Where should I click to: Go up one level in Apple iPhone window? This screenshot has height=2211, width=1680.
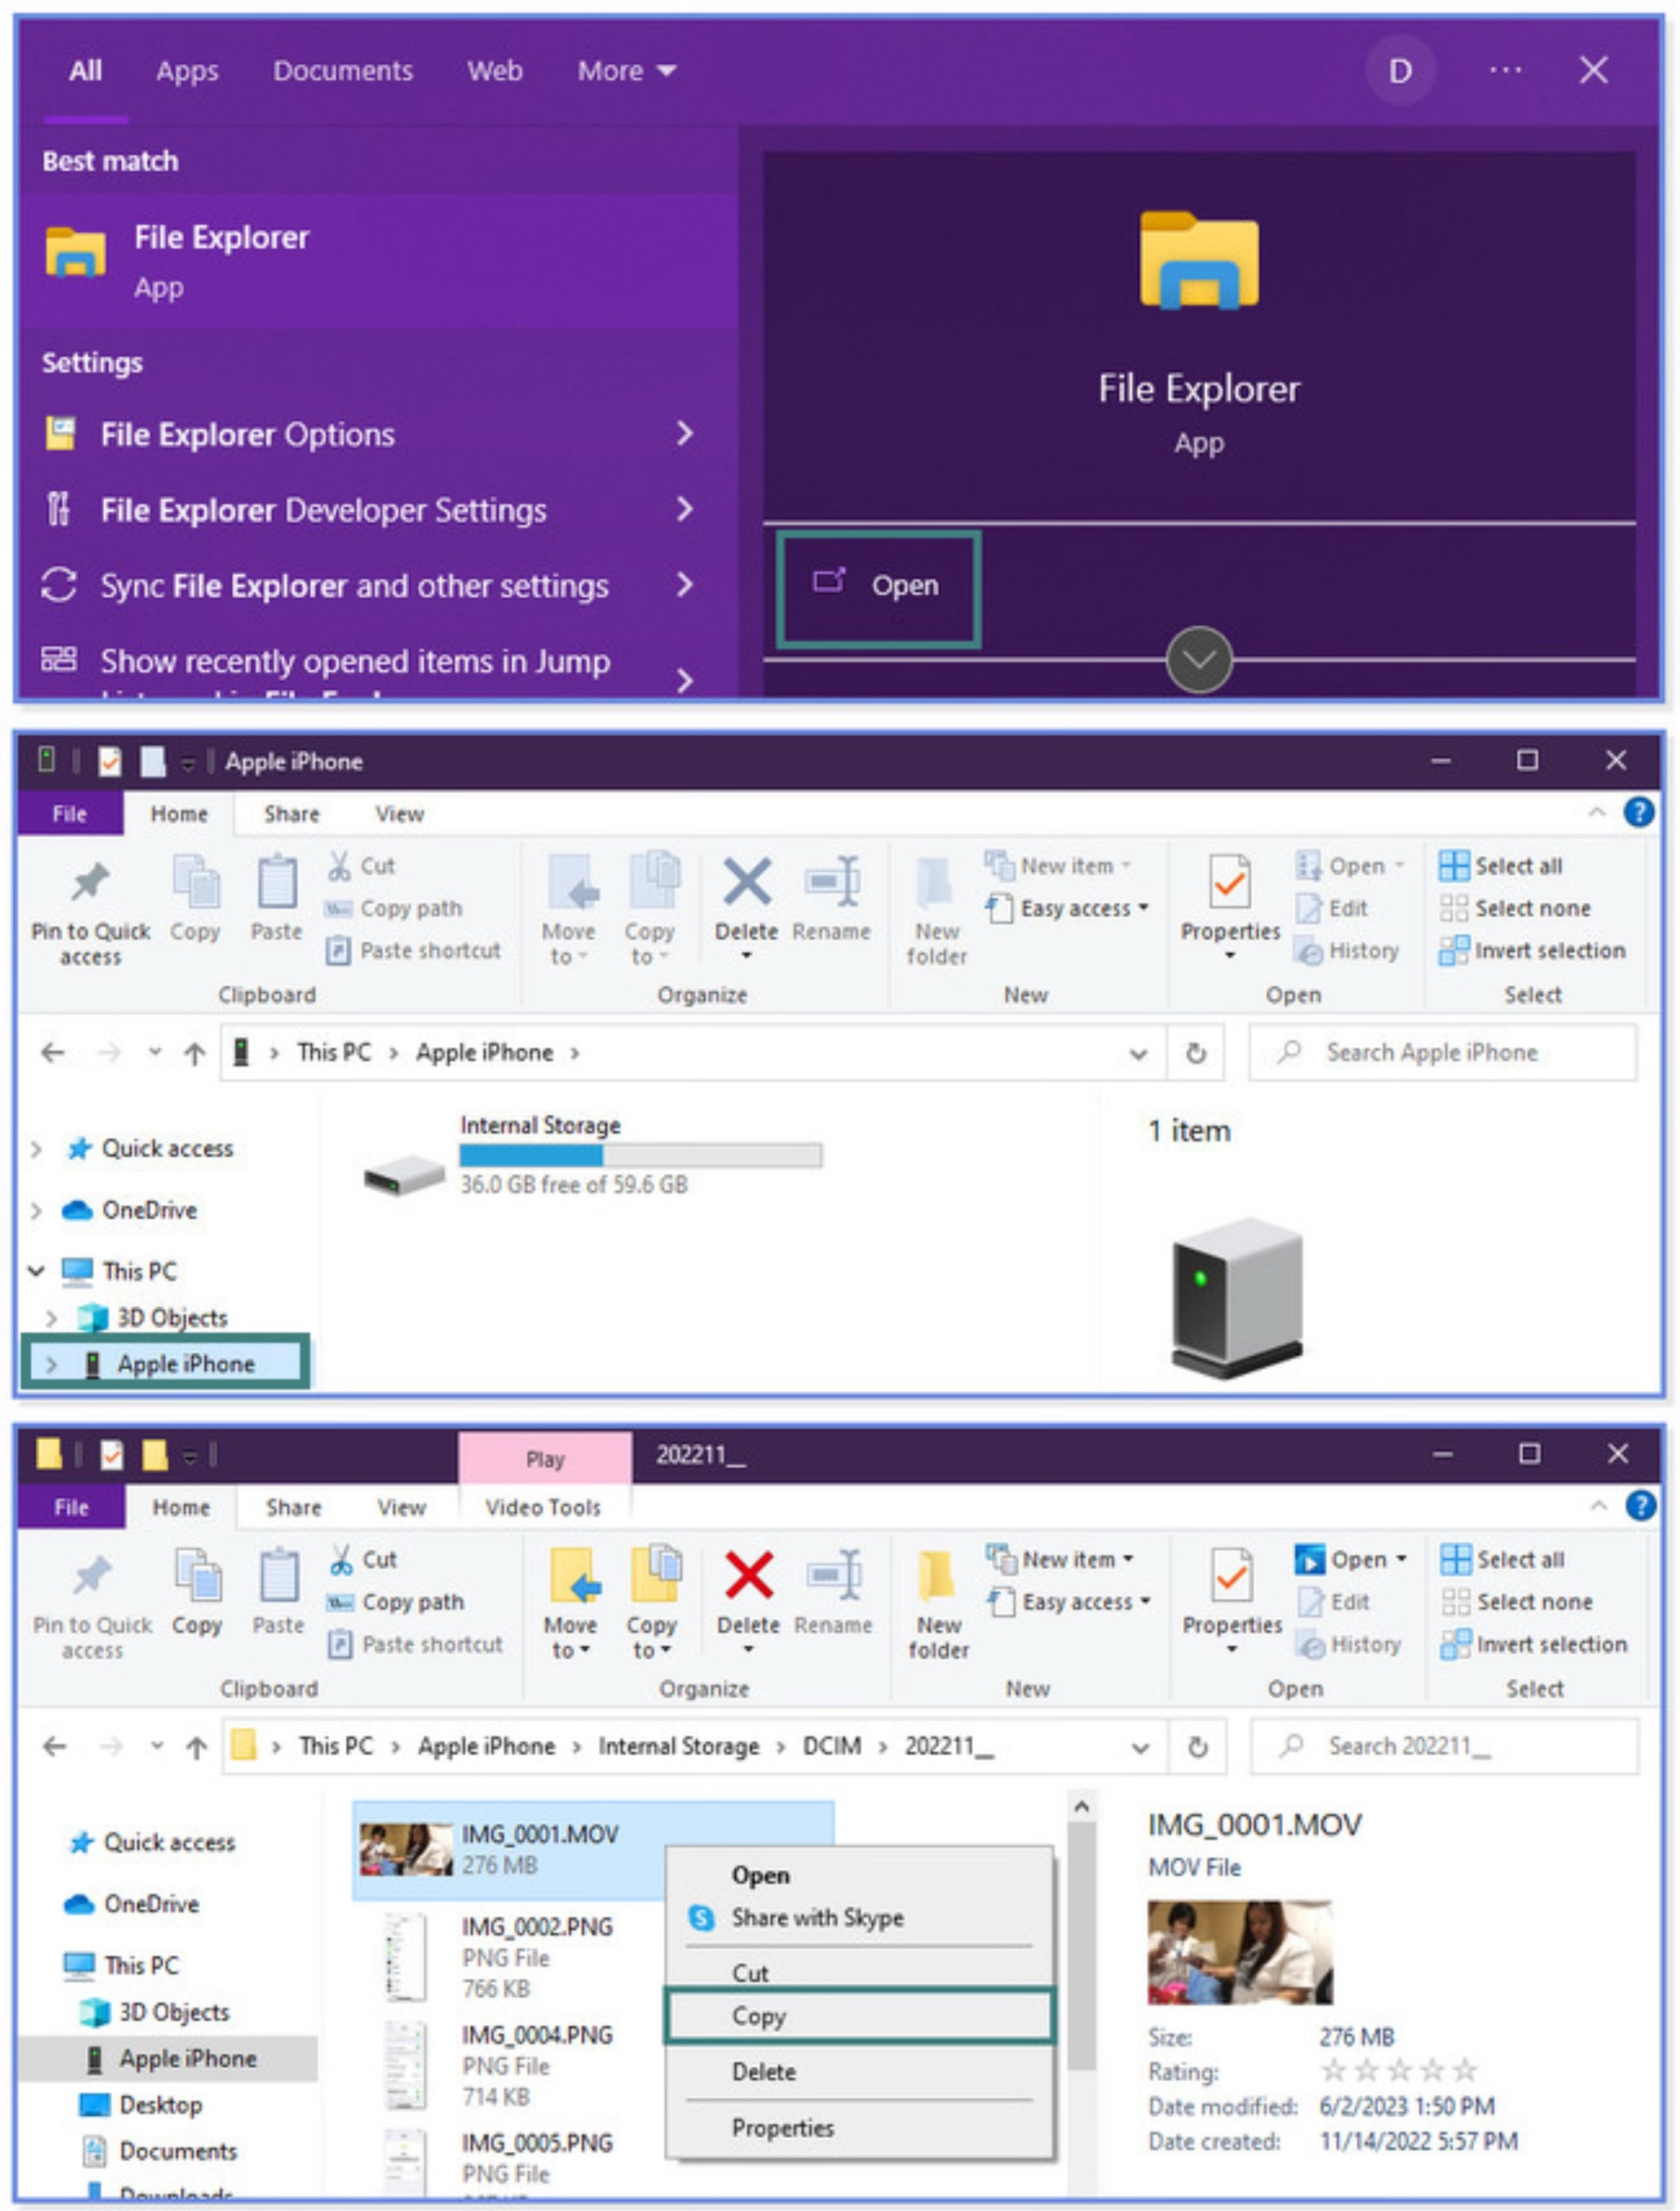[x=195, y=1053]
